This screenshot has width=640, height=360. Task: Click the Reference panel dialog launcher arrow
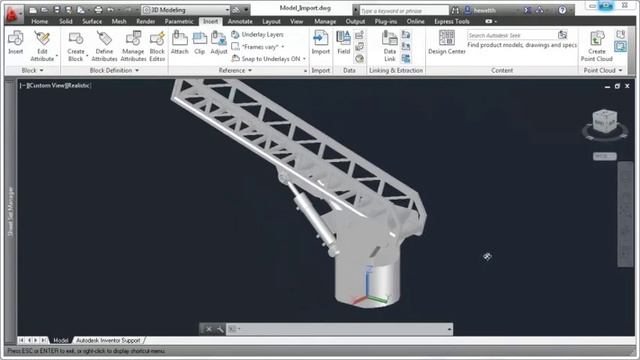(305, 71)
